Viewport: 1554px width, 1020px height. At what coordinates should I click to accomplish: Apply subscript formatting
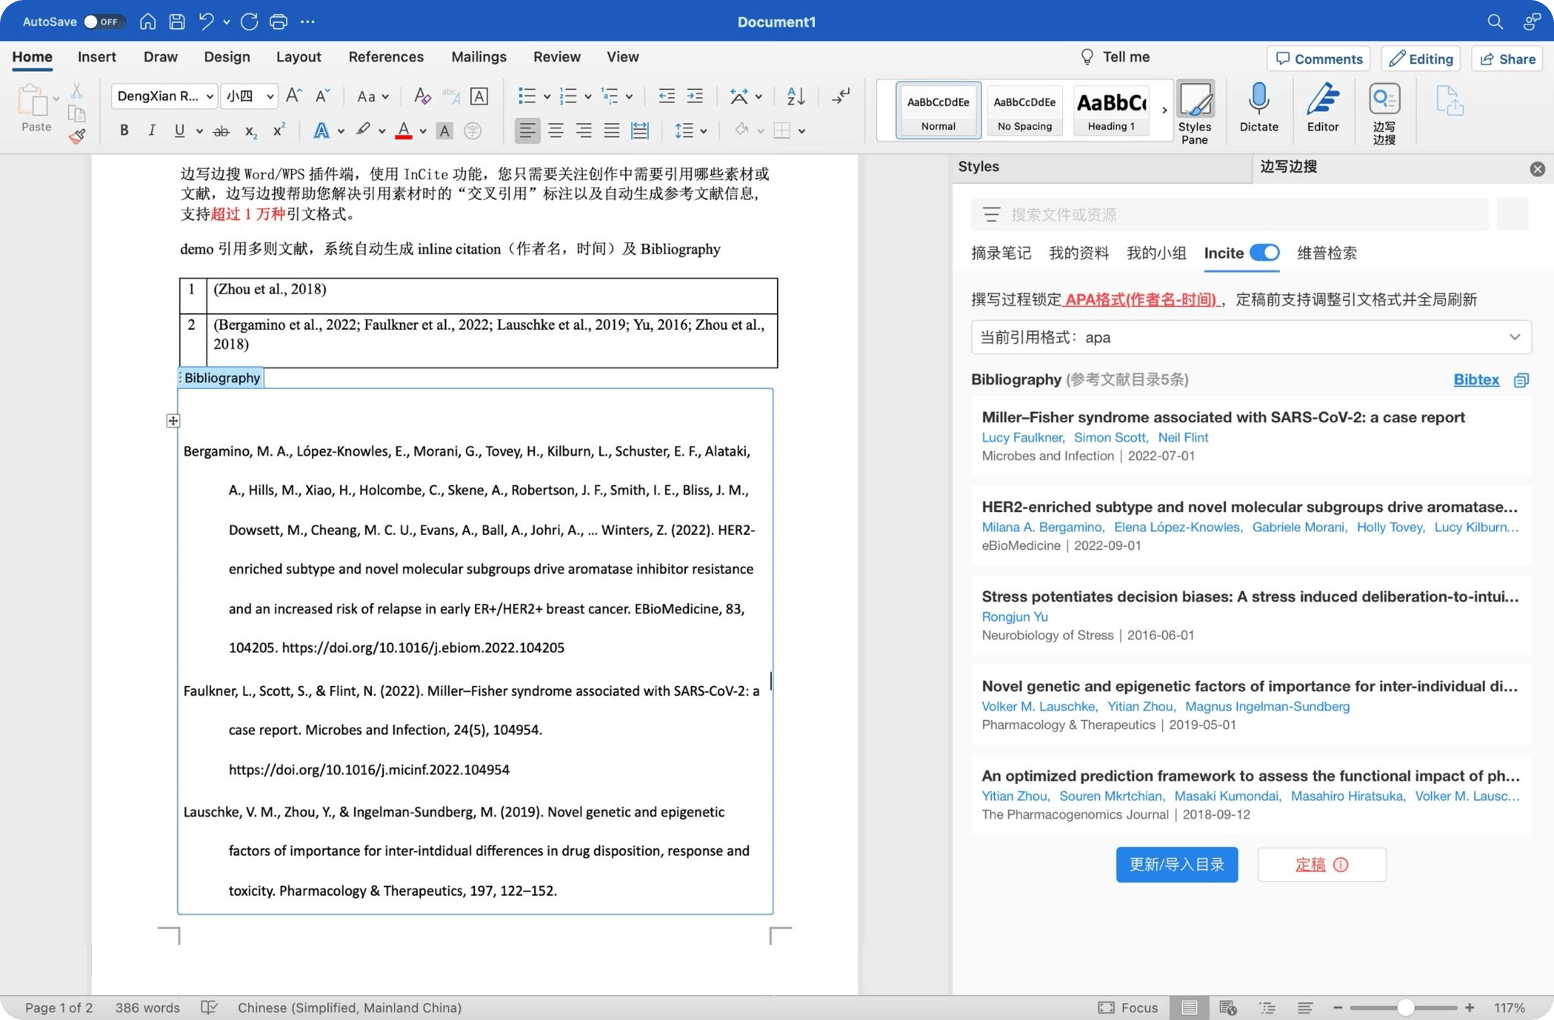click(251, 131)
